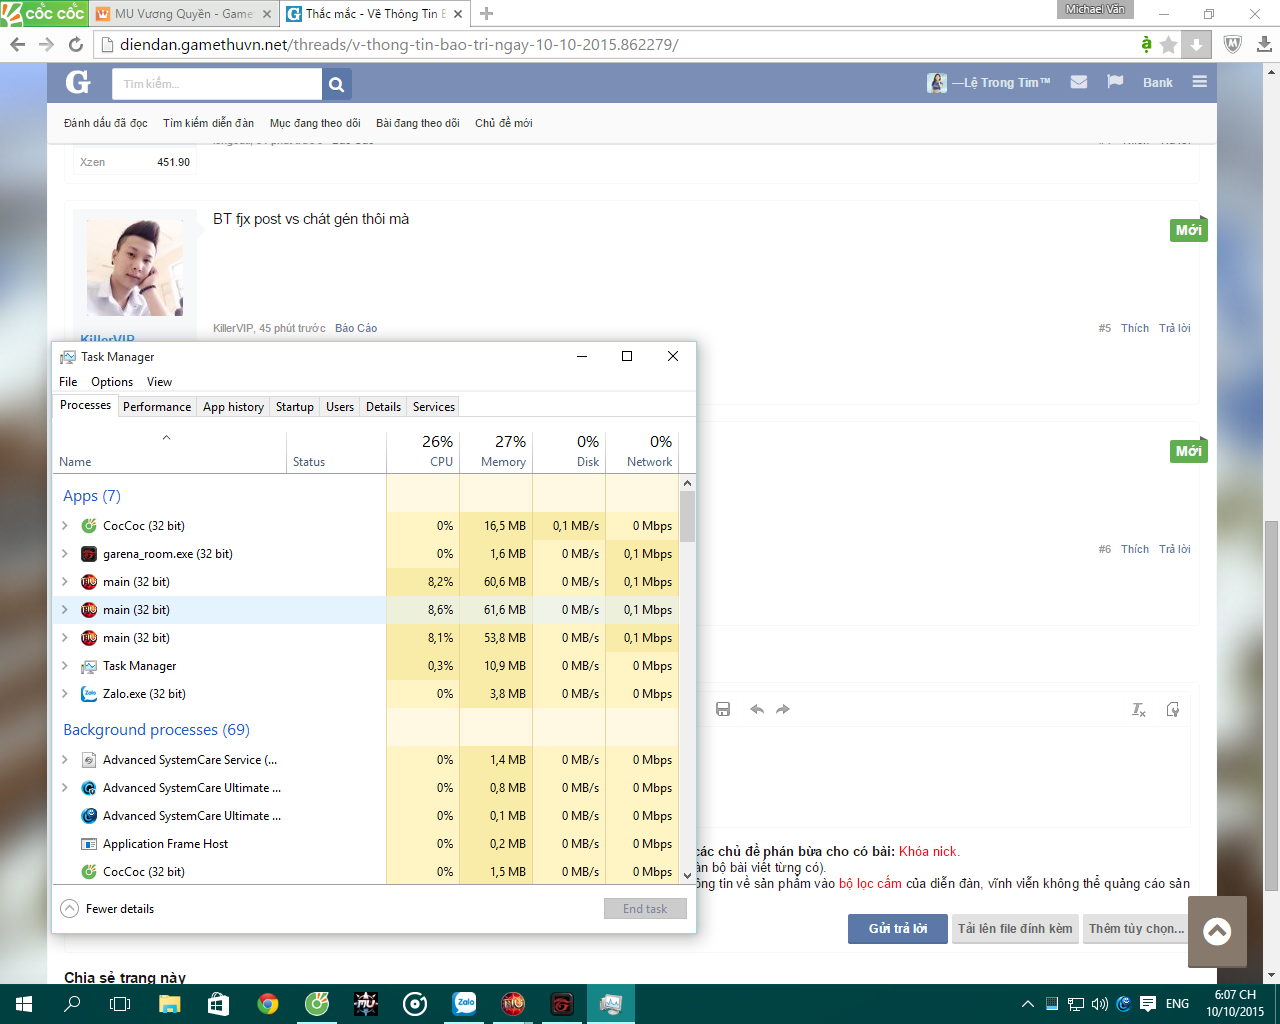Open Zalo from the Windows taskbar

pos(464,1003)
